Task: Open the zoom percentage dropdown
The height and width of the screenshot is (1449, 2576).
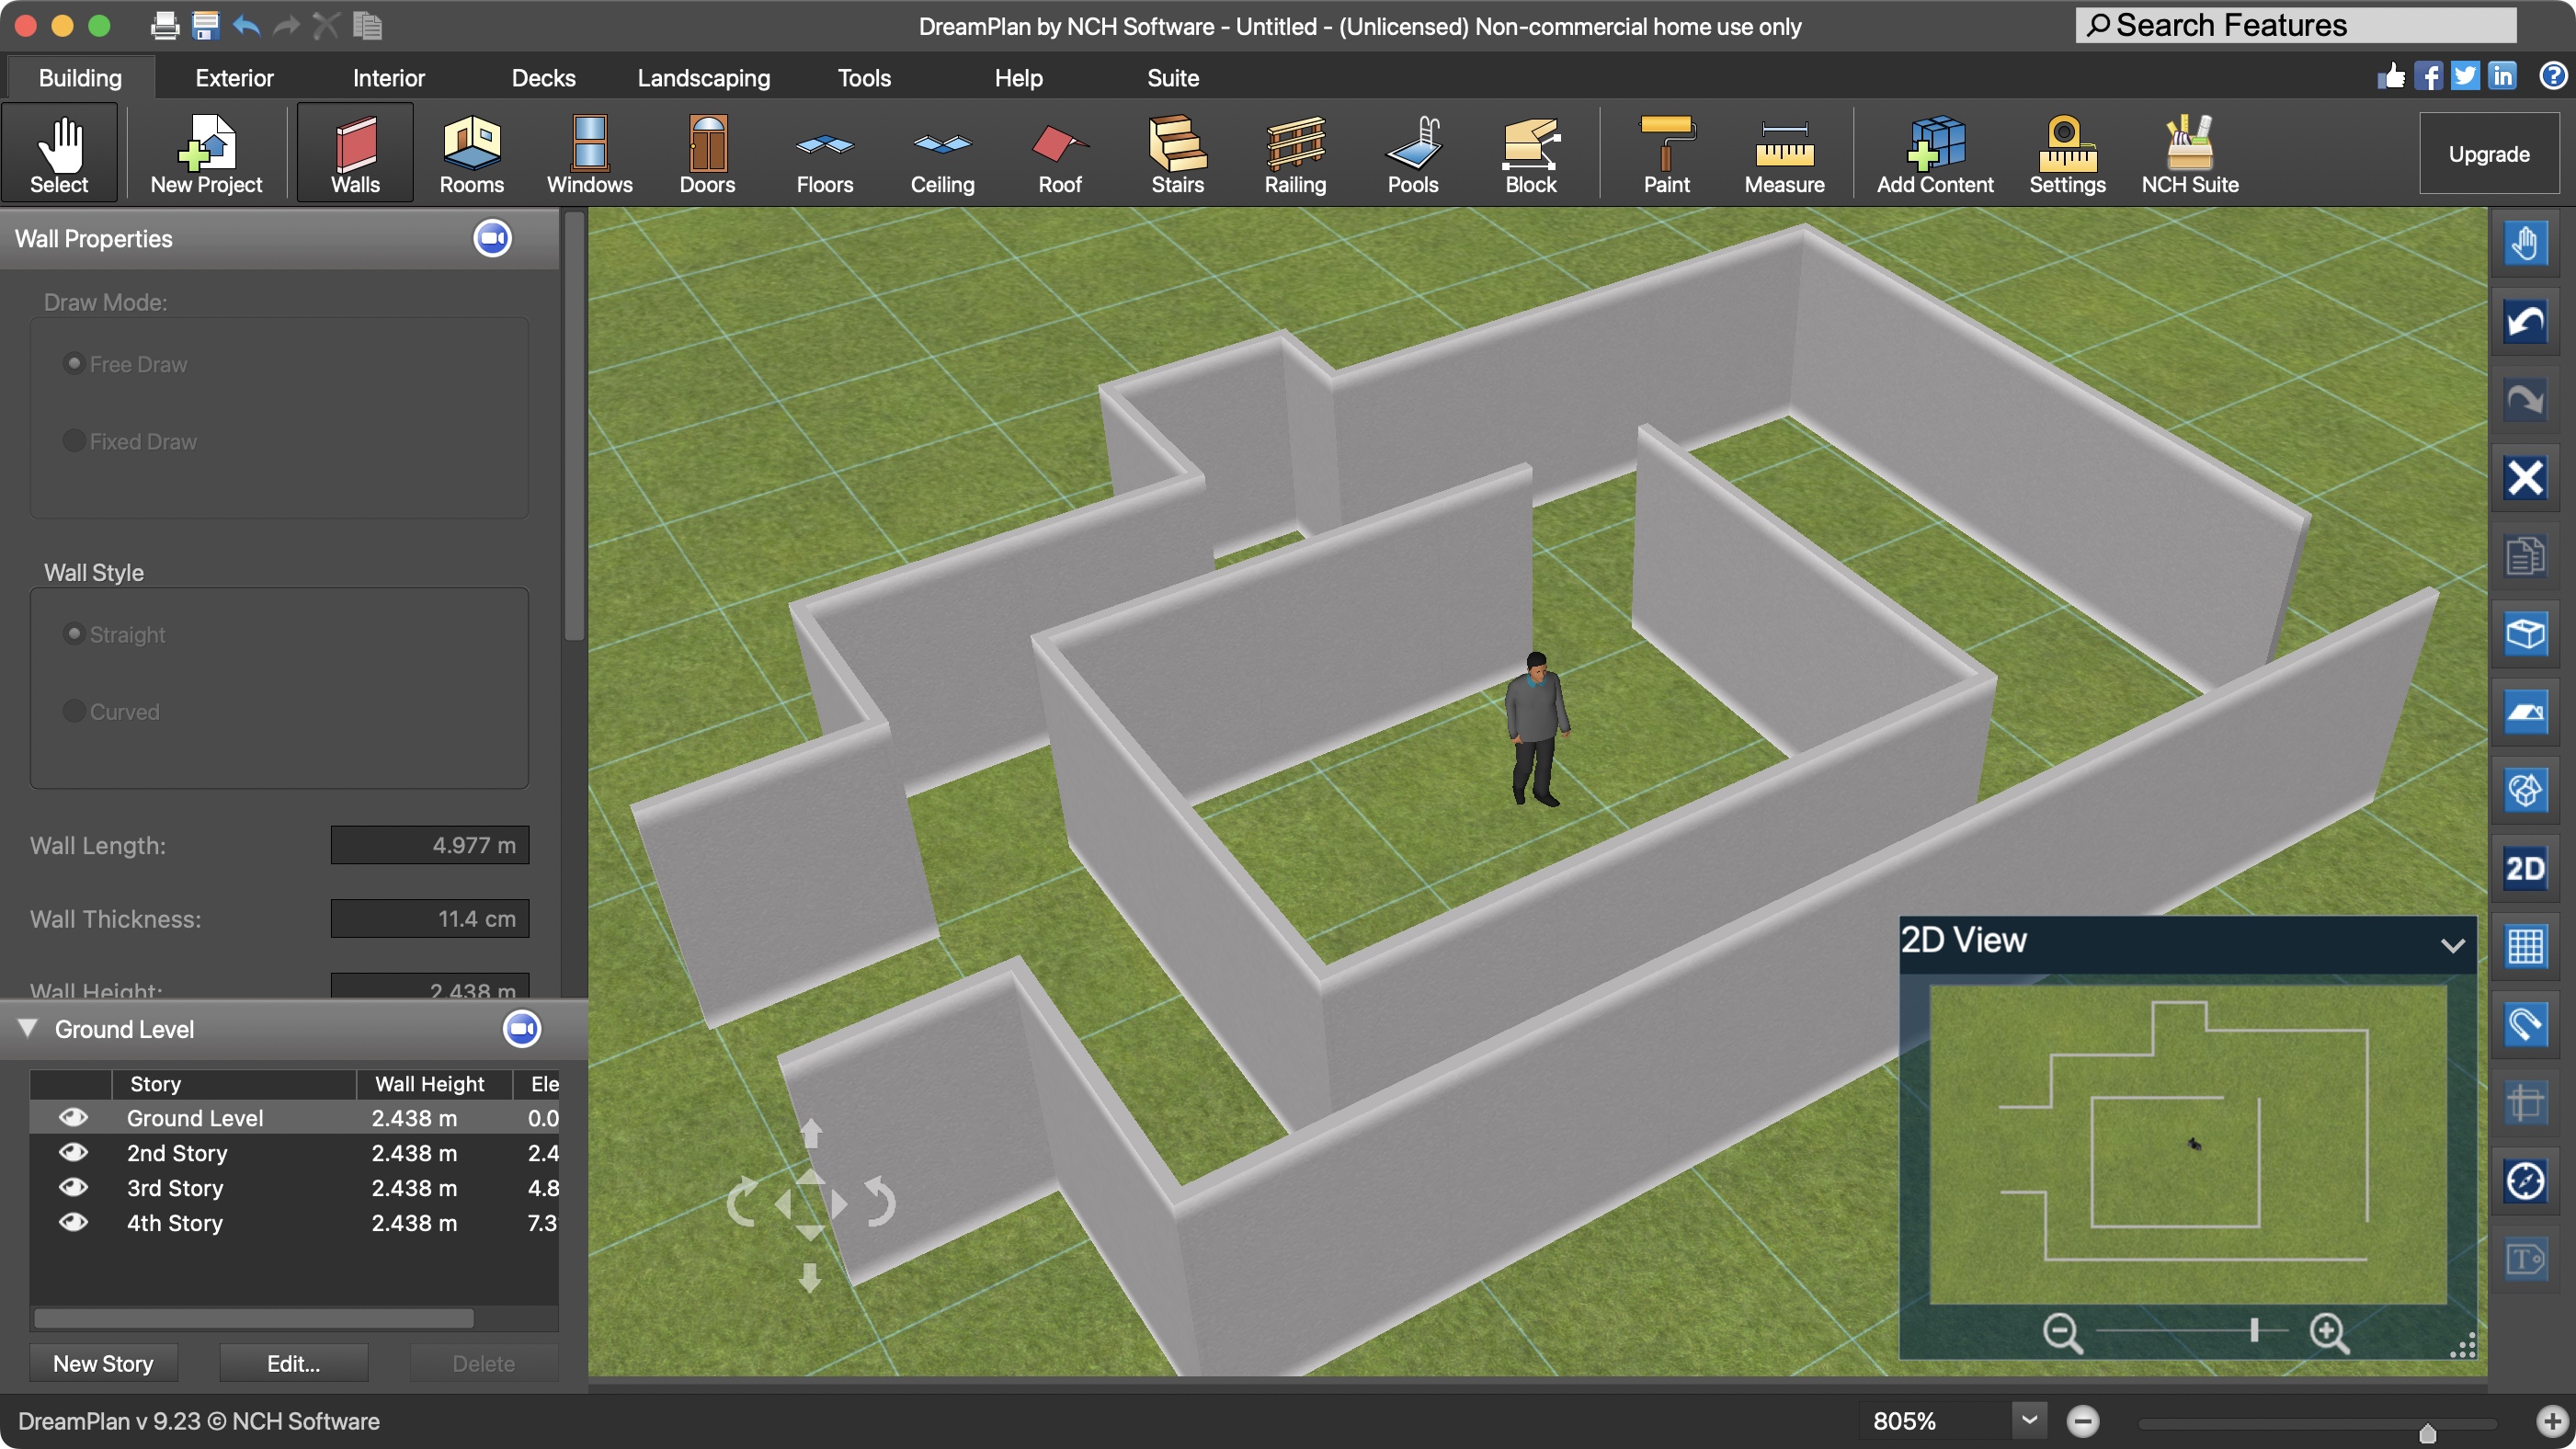Action: (2029, 1420)
